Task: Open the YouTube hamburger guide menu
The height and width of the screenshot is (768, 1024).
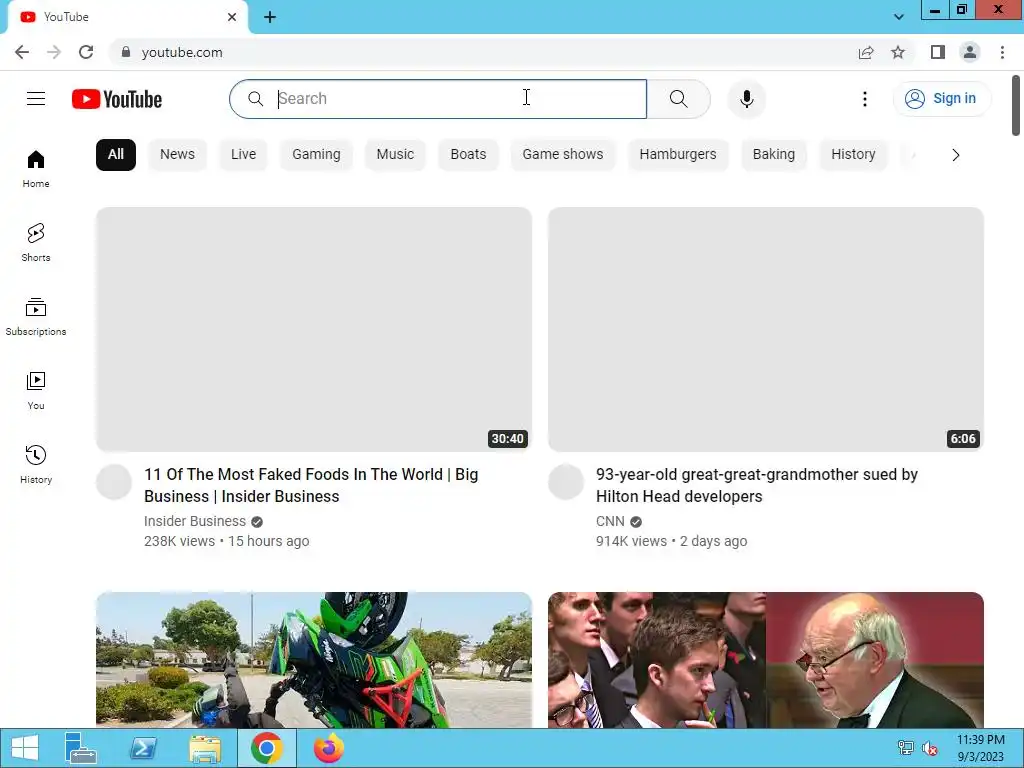Action: coord(36,99)
